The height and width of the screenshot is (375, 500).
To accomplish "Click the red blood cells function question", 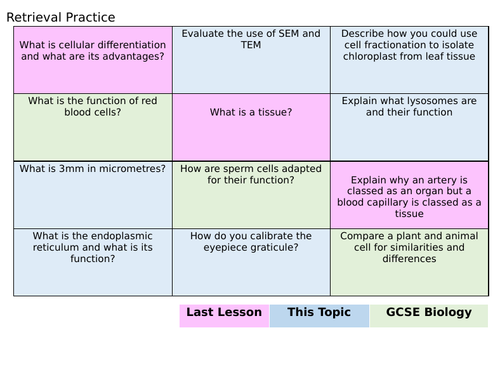I will click(93, 127).
